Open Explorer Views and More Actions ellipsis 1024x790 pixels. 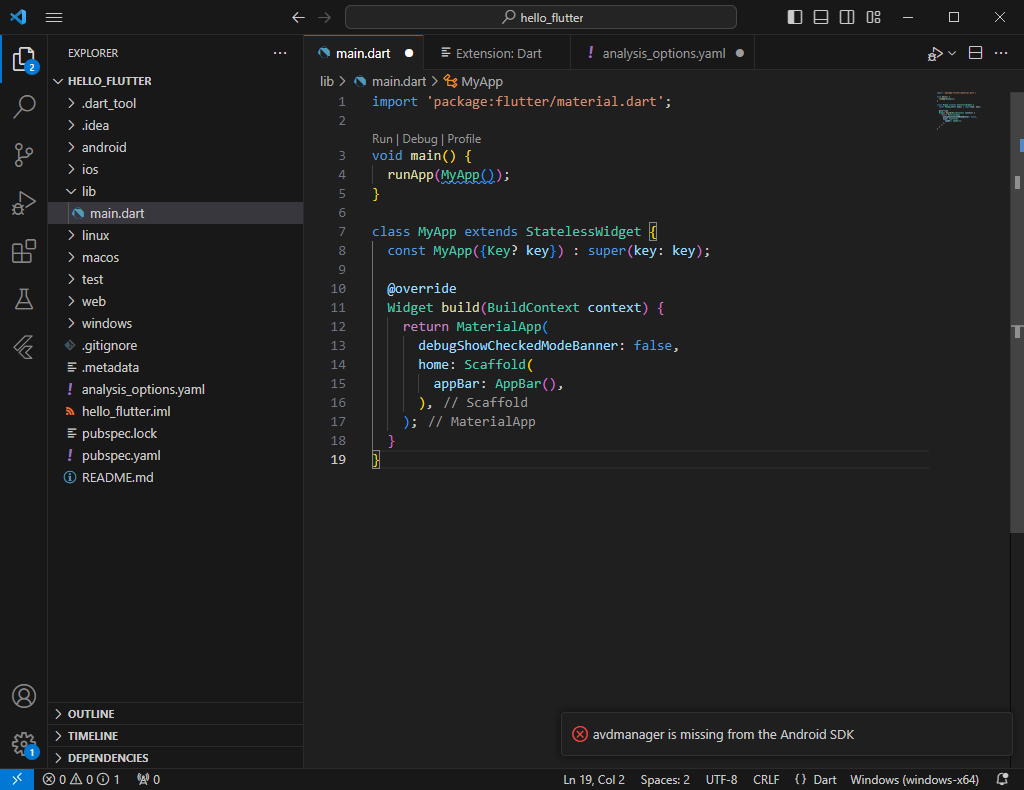(x=280, y=53)
